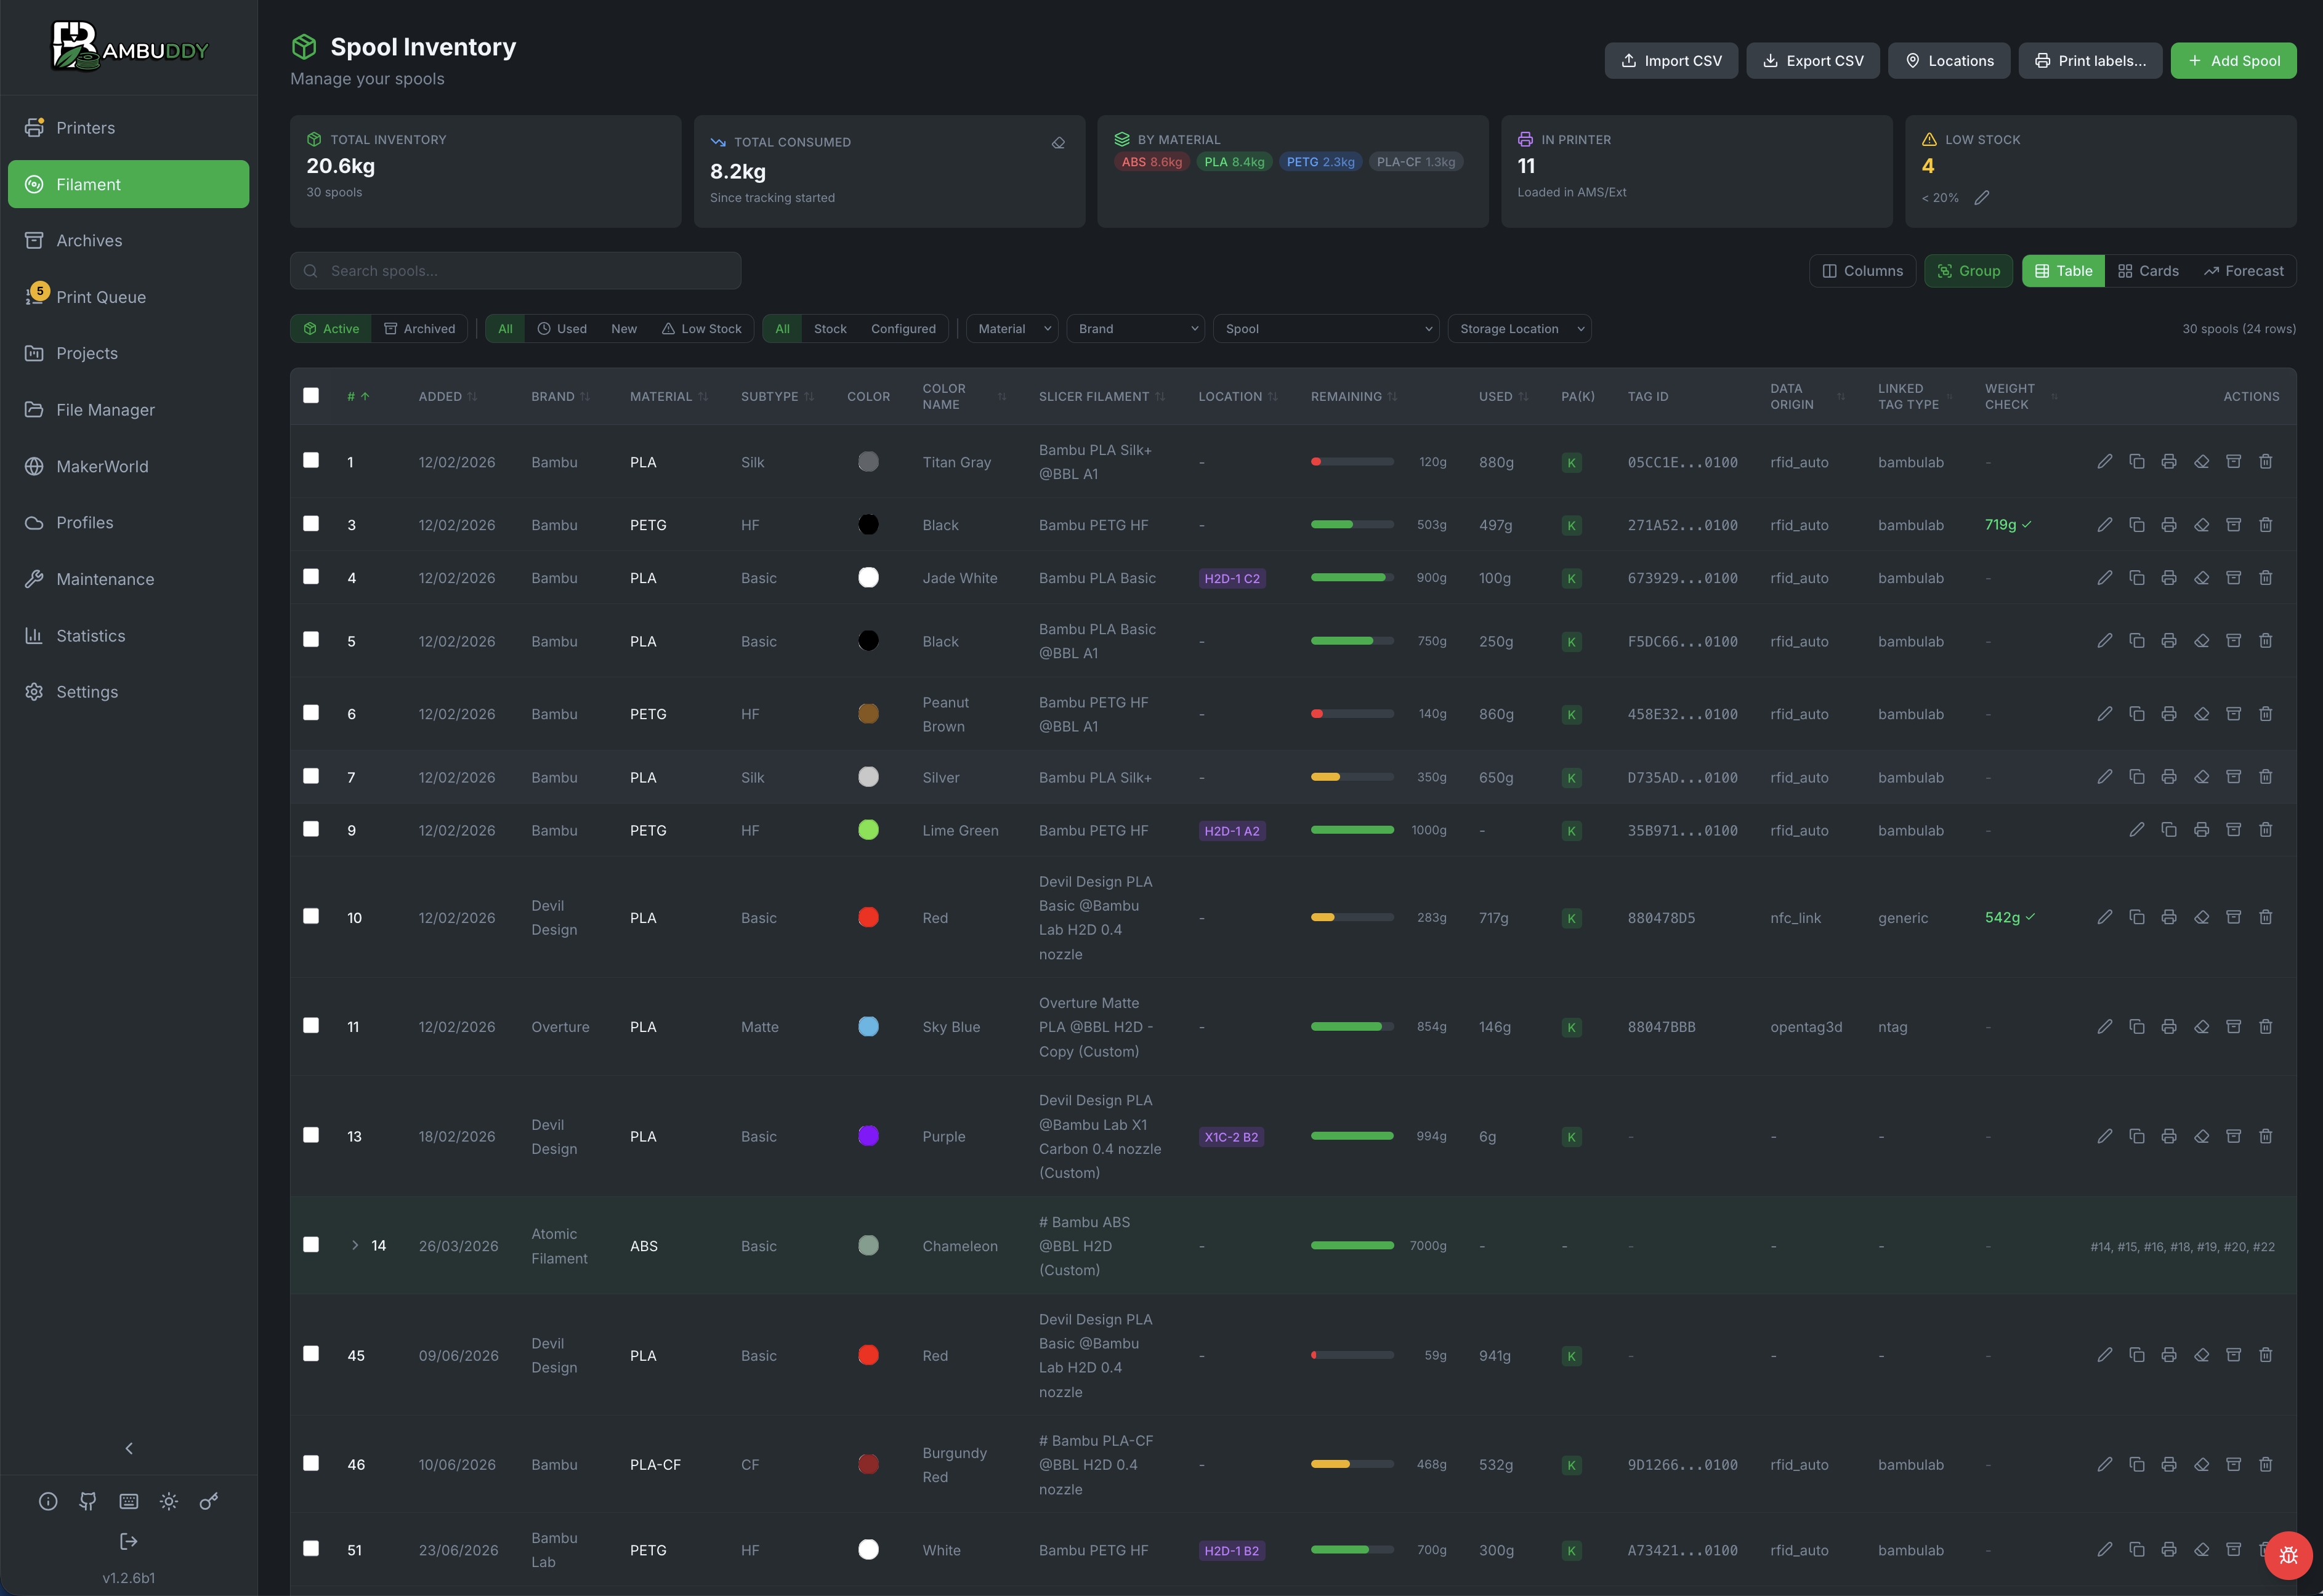The image size is (2323, 1596).
Task: Edit spool 9 Lime Green with pencil icon
Action: [2137, 830]
